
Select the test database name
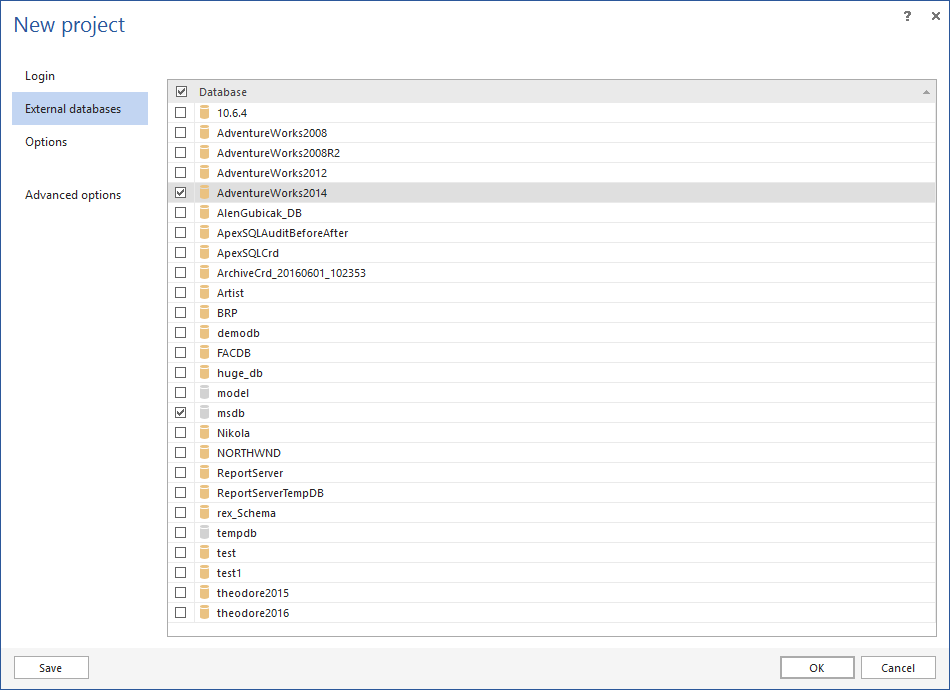(x=227, y=553)
